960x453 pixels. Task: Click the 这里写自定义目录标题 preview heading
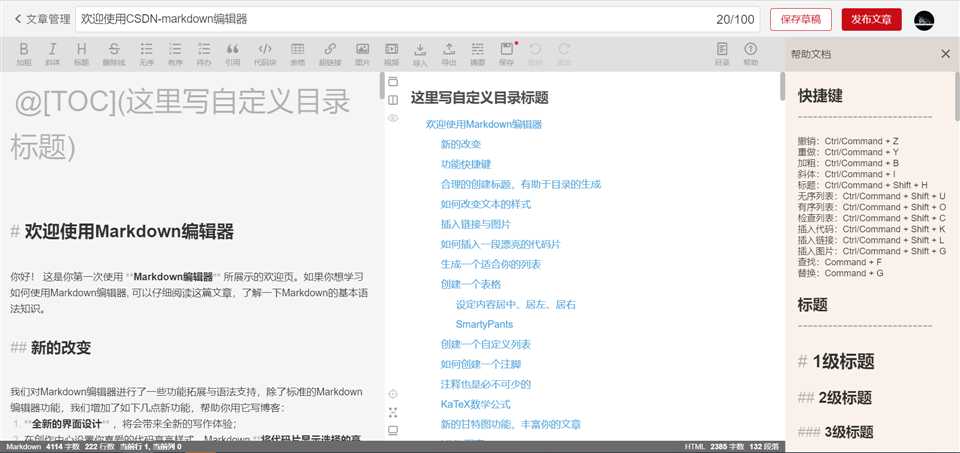click(479, 97)
